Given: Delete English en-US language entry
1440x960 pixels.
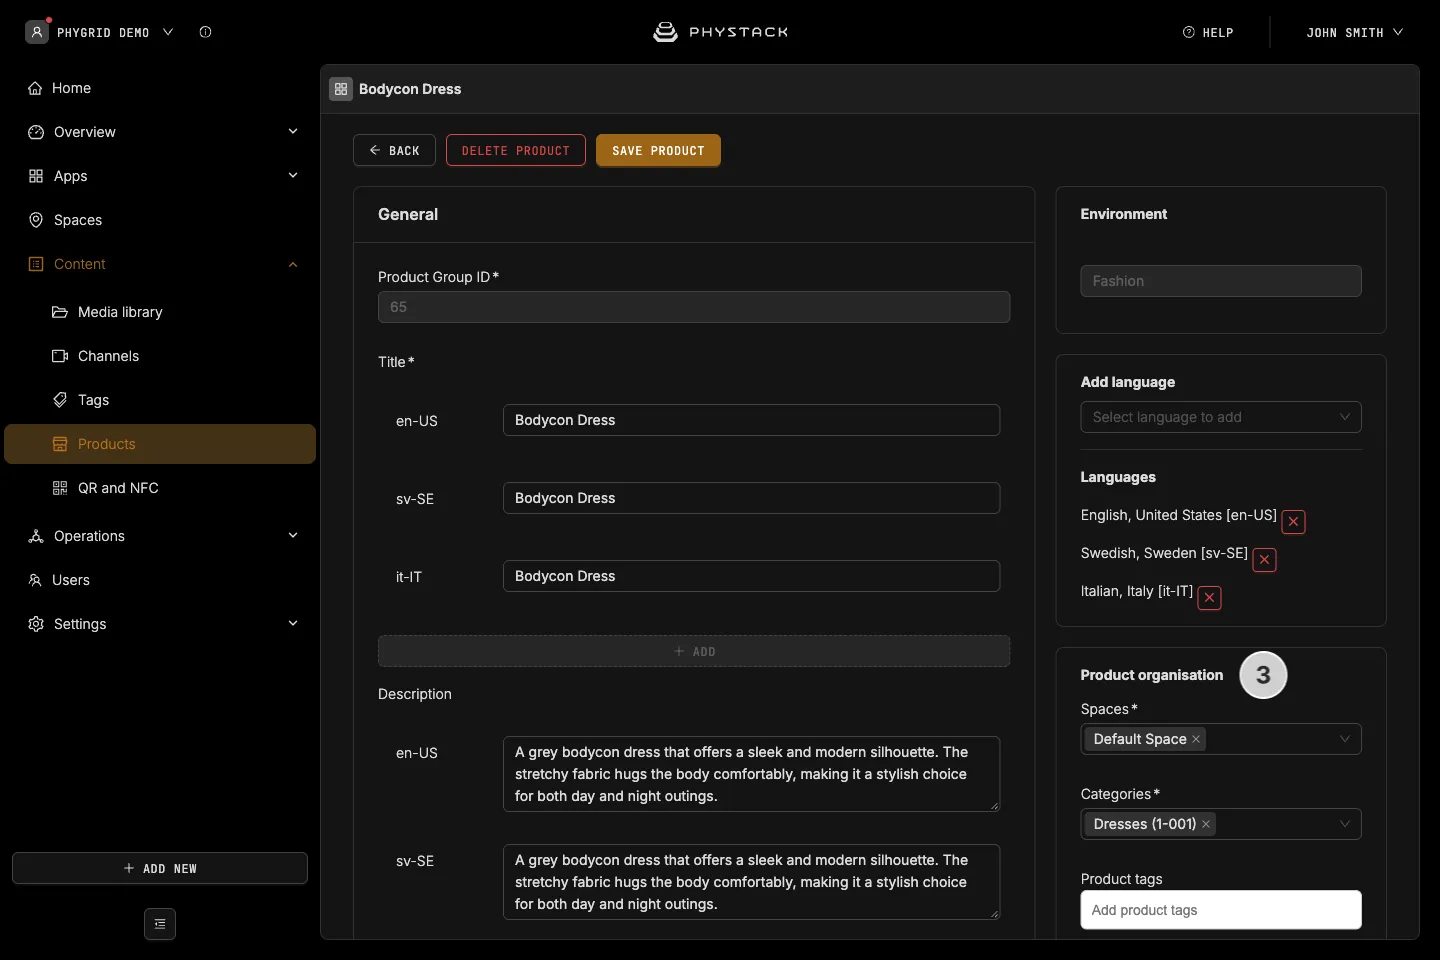Looking at the screenshot, I should [x=1293, y=522].
